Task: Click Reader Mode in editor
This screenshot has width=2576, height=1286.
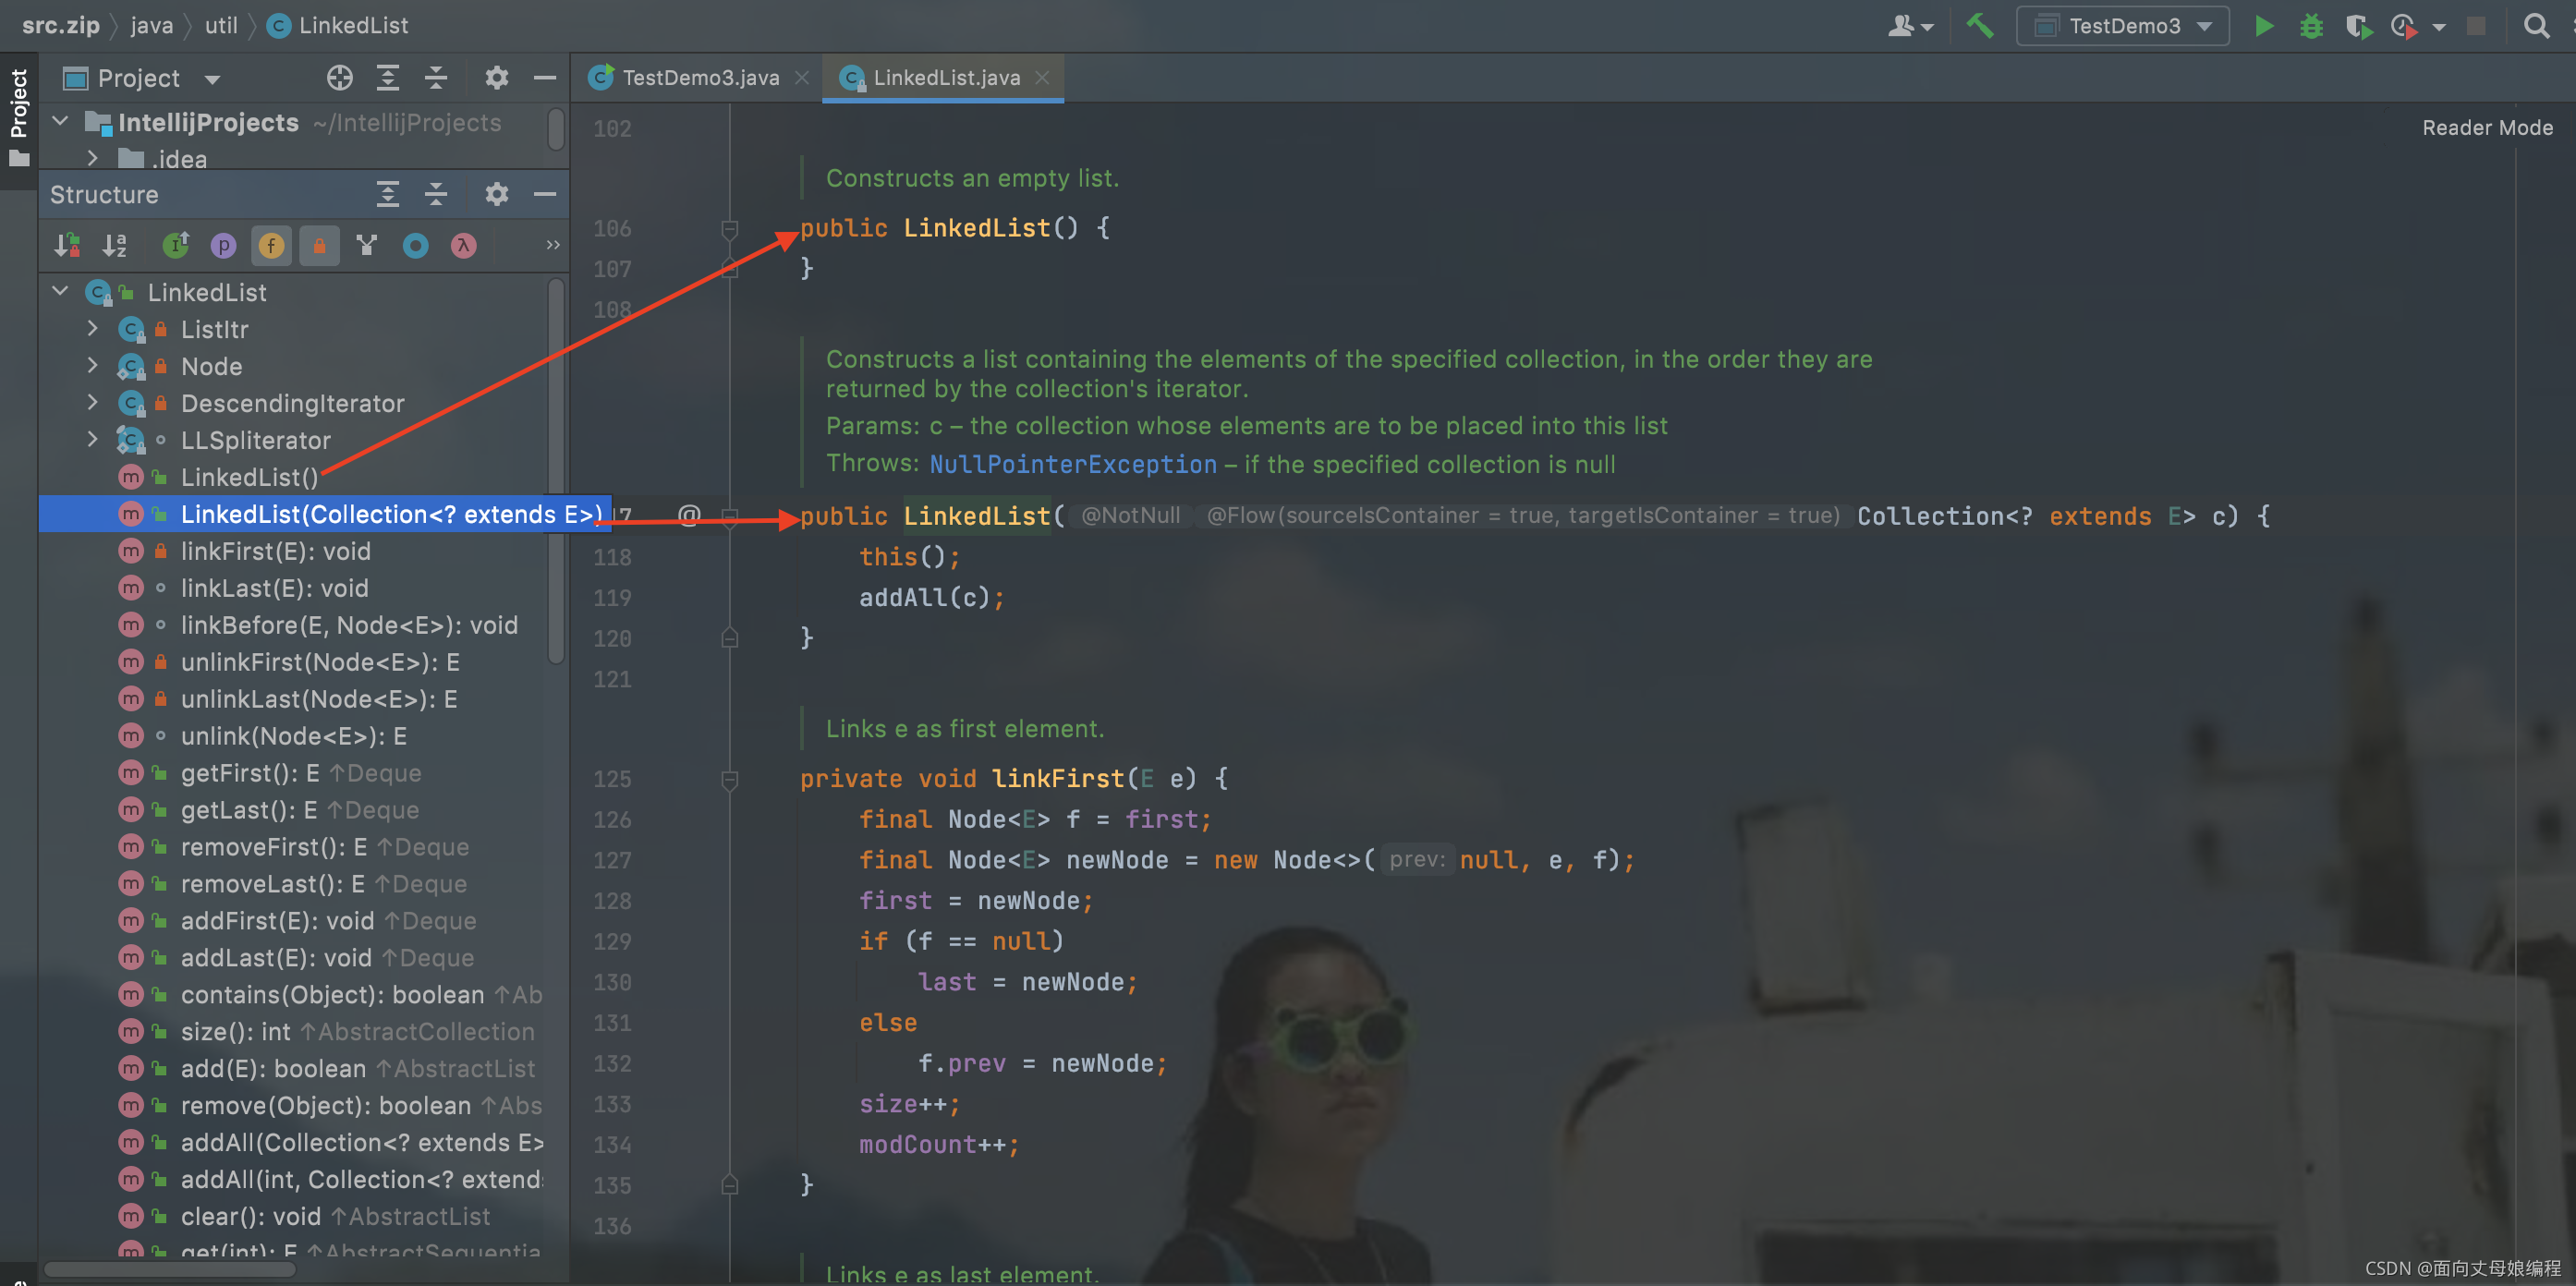Action: click(x=2486, y=128)
